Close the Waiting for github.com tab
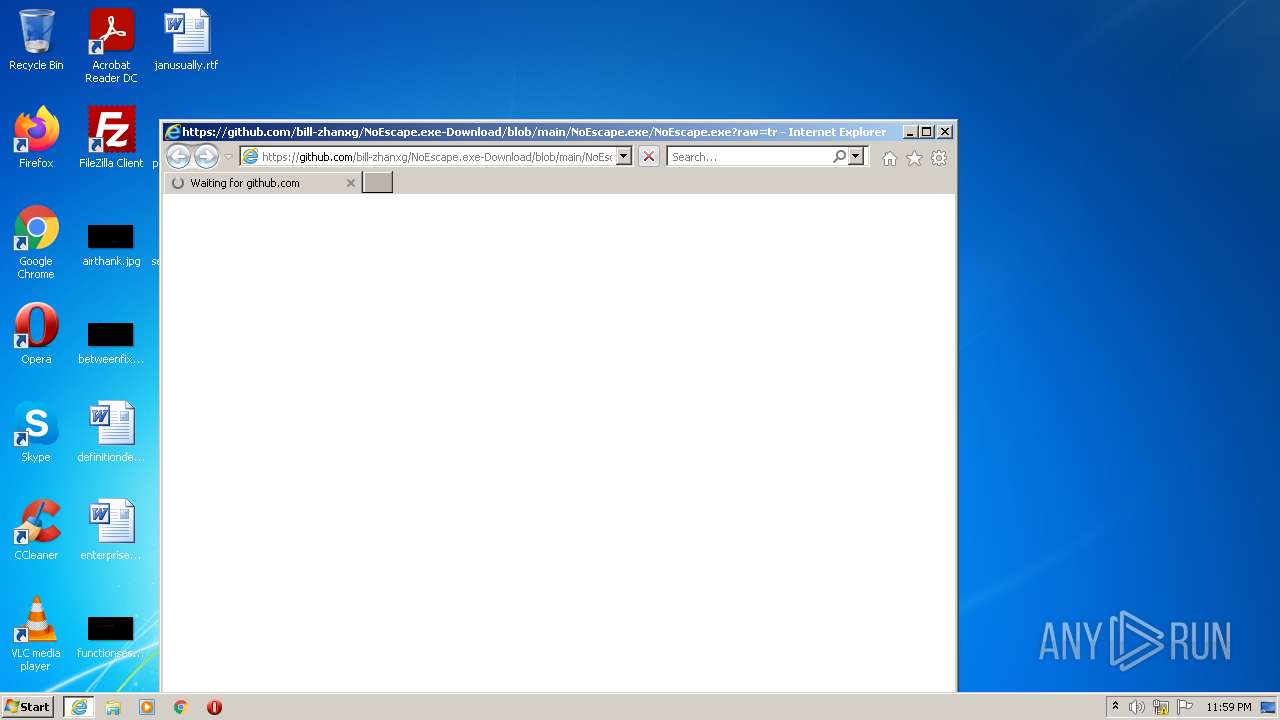 (350, 183)
